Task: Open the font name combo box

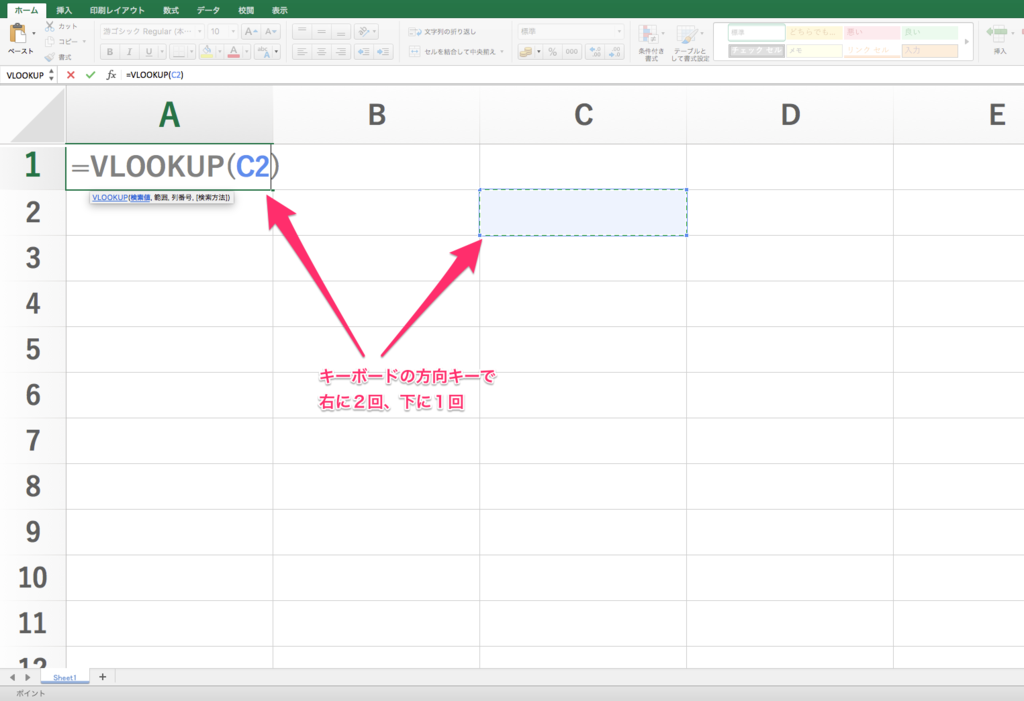Action: (x=152, y=31)
